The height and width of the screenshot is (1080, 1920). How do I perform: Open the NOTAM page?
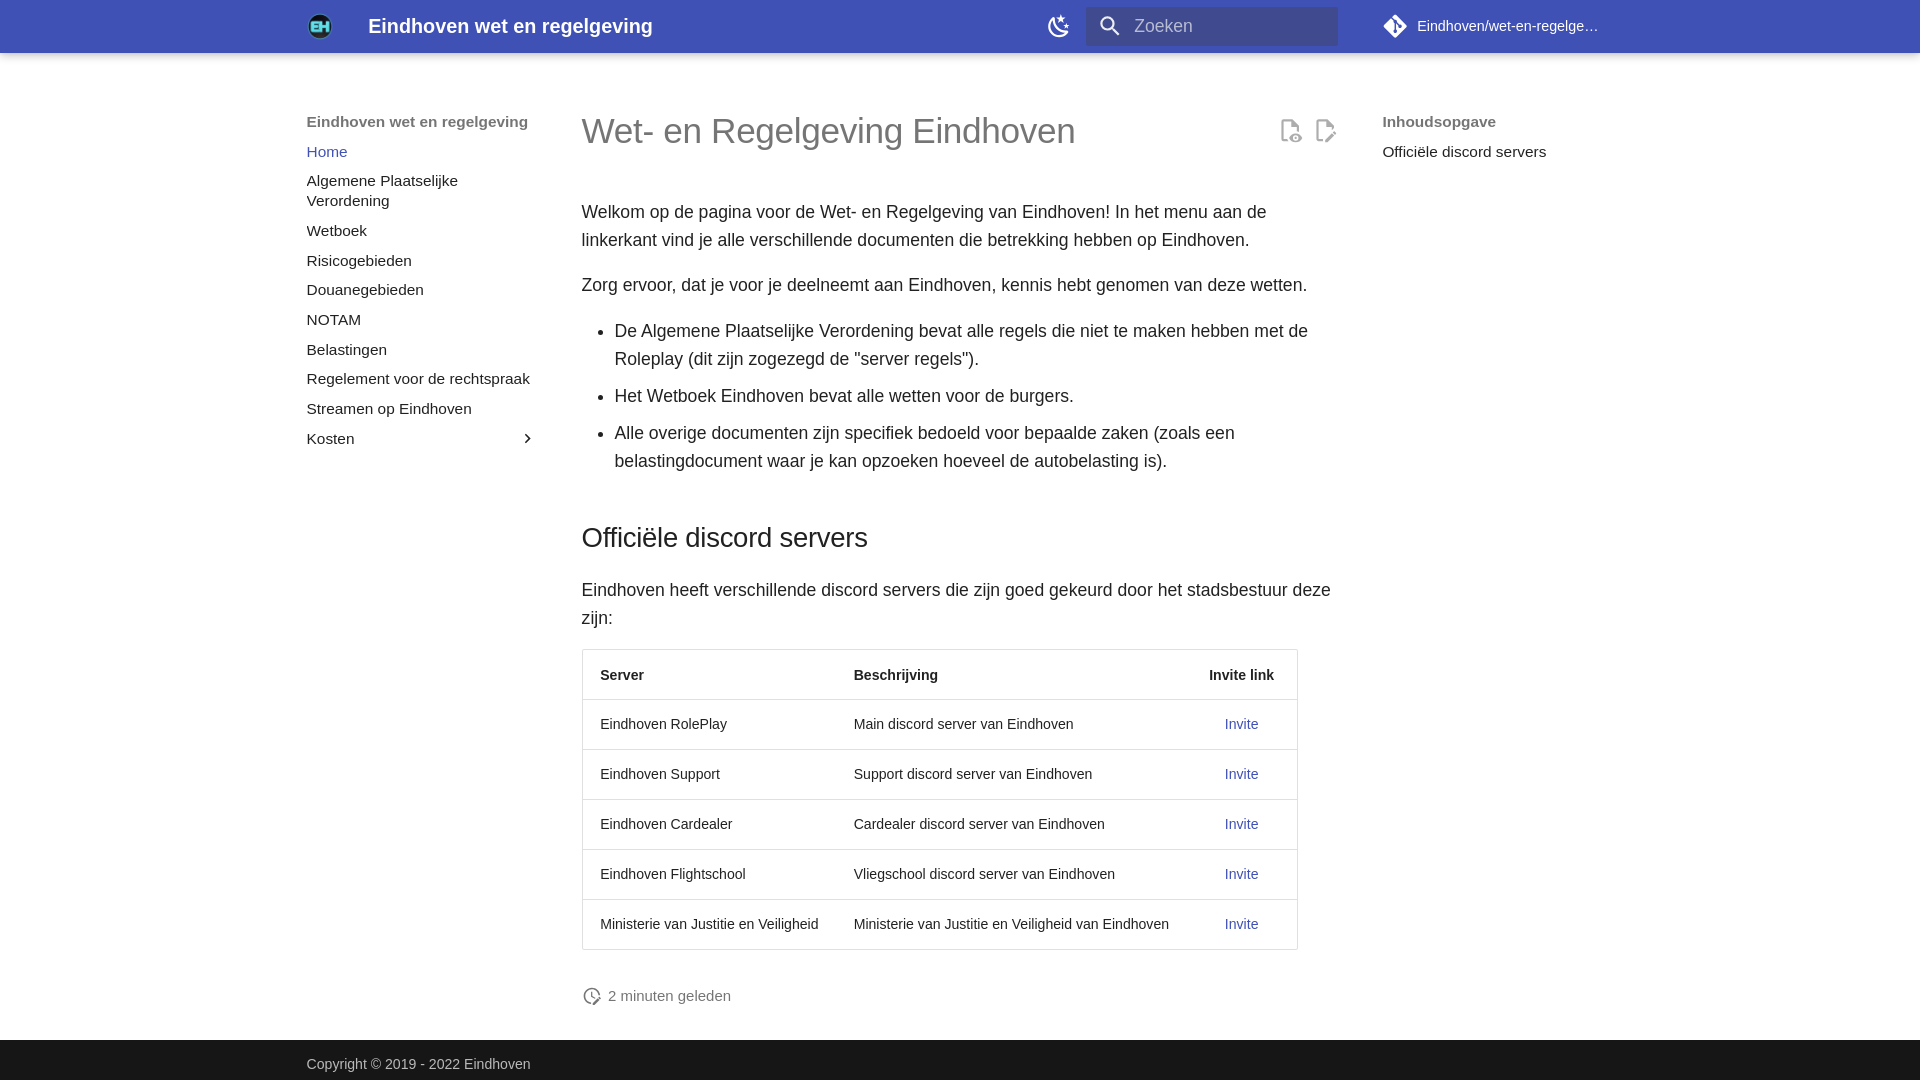[x=334, y=320]
